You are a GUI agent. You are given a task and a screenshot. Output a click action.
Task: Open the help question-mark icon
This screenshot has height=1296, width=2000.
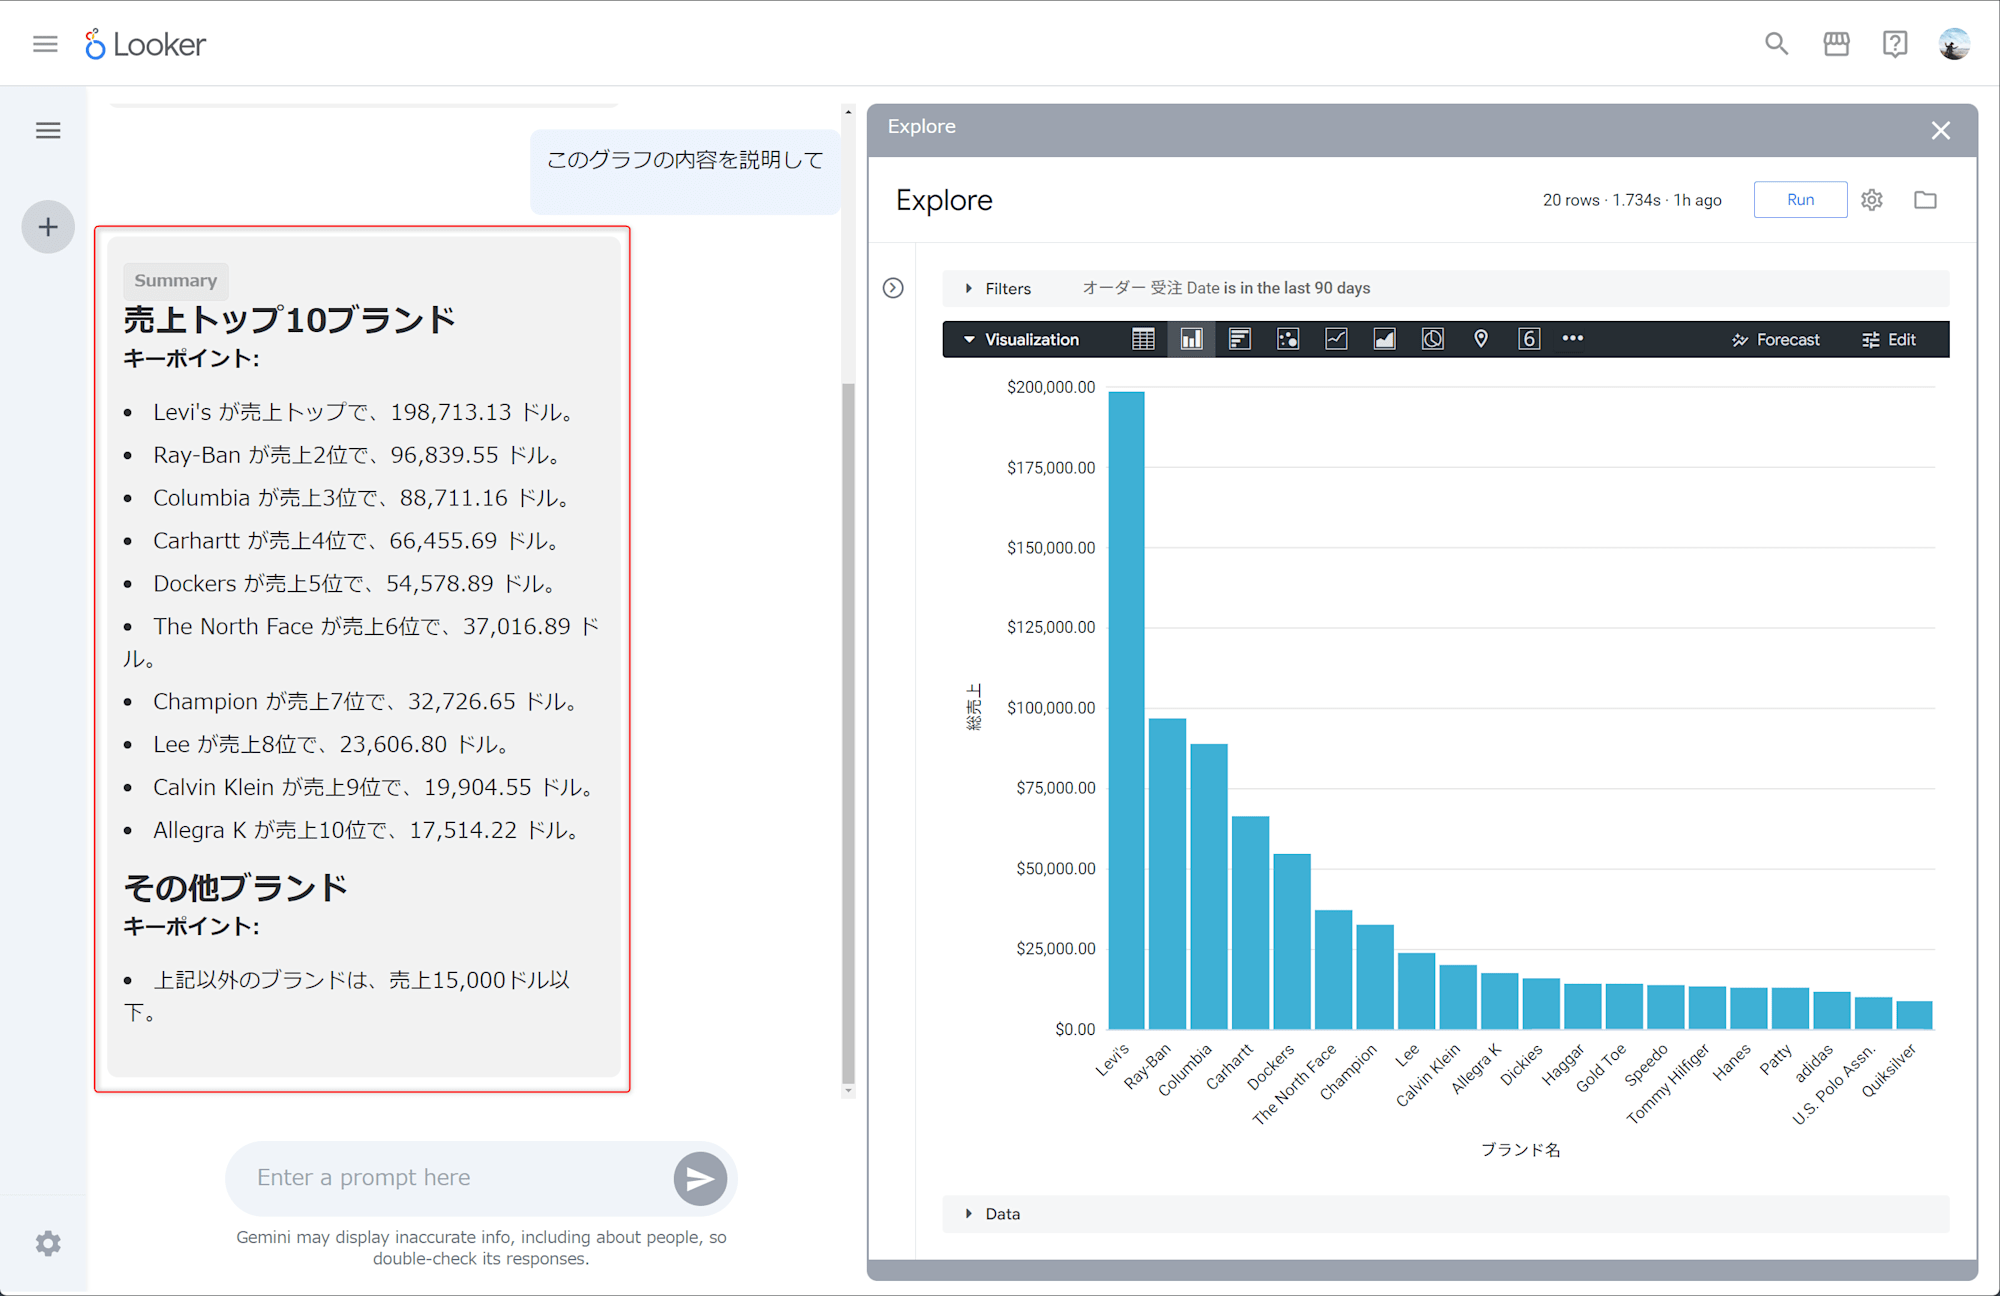point(1895,44)
